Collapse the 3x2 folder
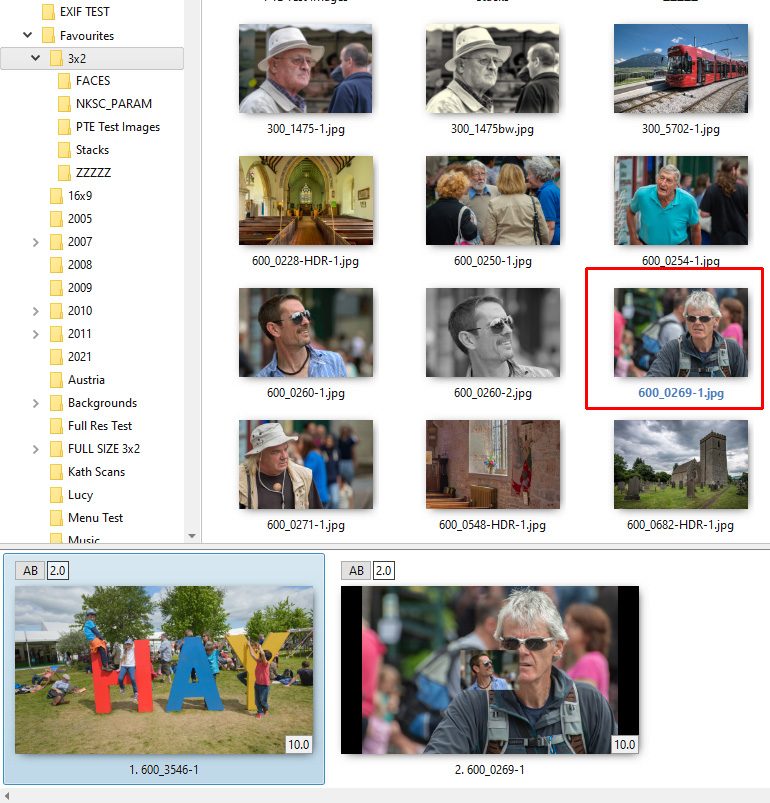This screenshot has height=803, width=770. (36, 58)
